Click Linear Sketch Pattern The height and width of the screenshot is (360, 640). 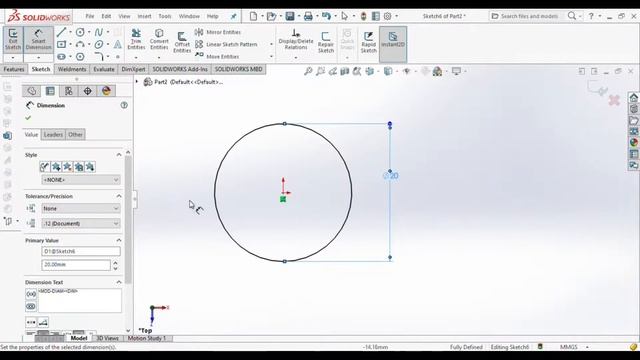(x=226, y=44)
